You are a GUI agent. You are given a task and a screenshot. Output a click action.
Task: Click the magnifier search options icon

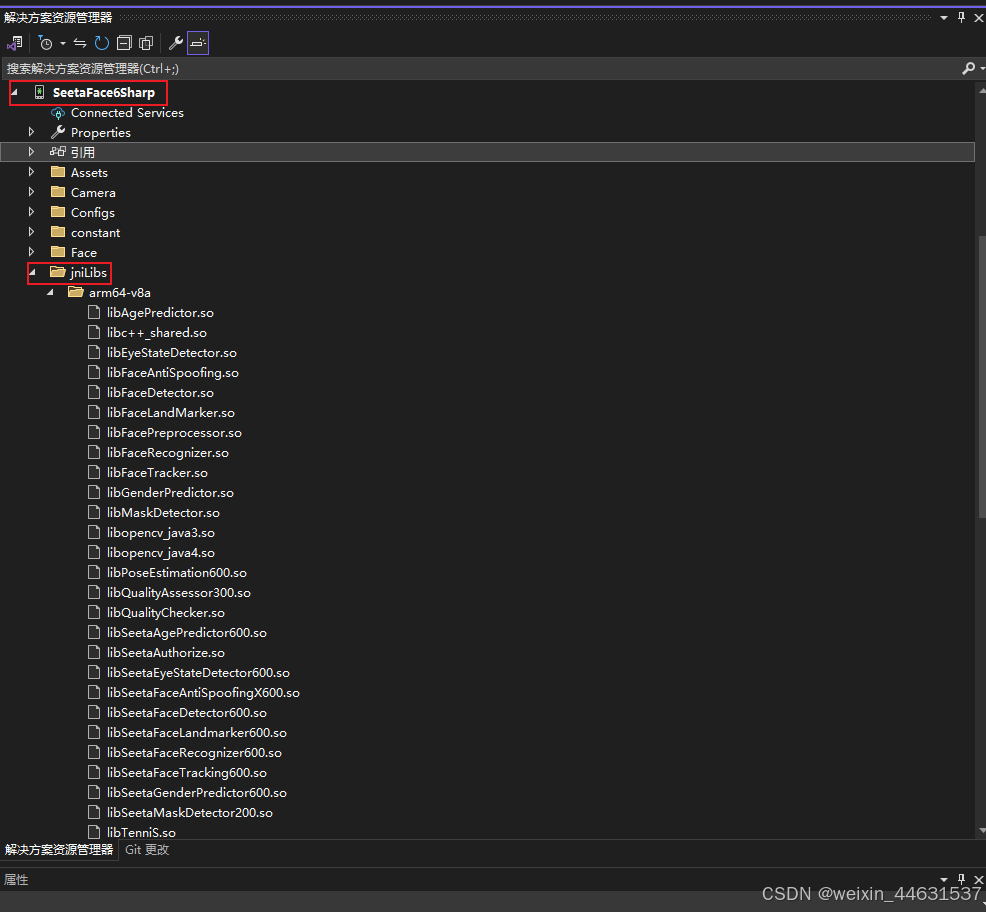[968, 69]
